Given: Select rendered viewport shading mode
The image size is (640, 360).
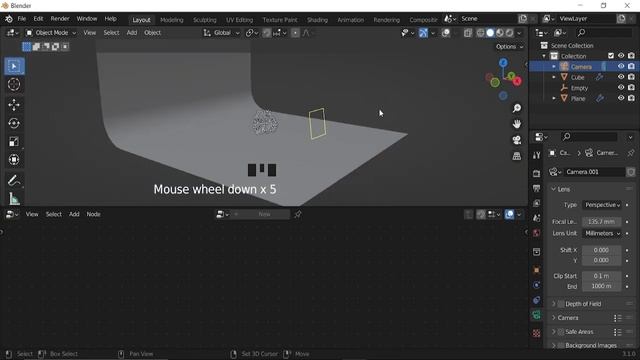Looking at the screenshot, I should pyautogui.click(x=509, y=33).
